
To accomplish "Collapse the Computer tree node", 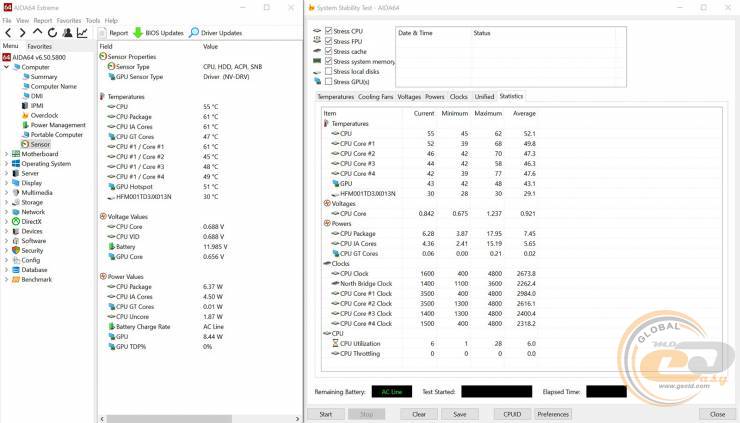I will [x=7, y=67].
